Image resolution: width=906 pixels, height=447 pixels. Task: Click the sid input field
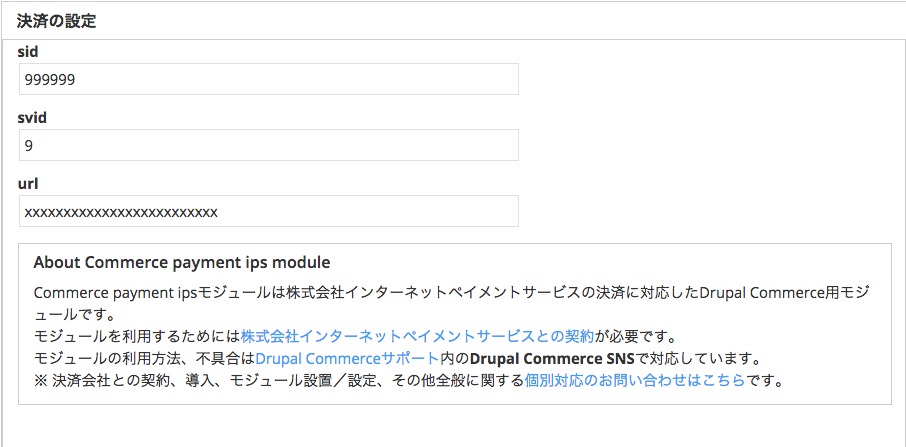268,80
